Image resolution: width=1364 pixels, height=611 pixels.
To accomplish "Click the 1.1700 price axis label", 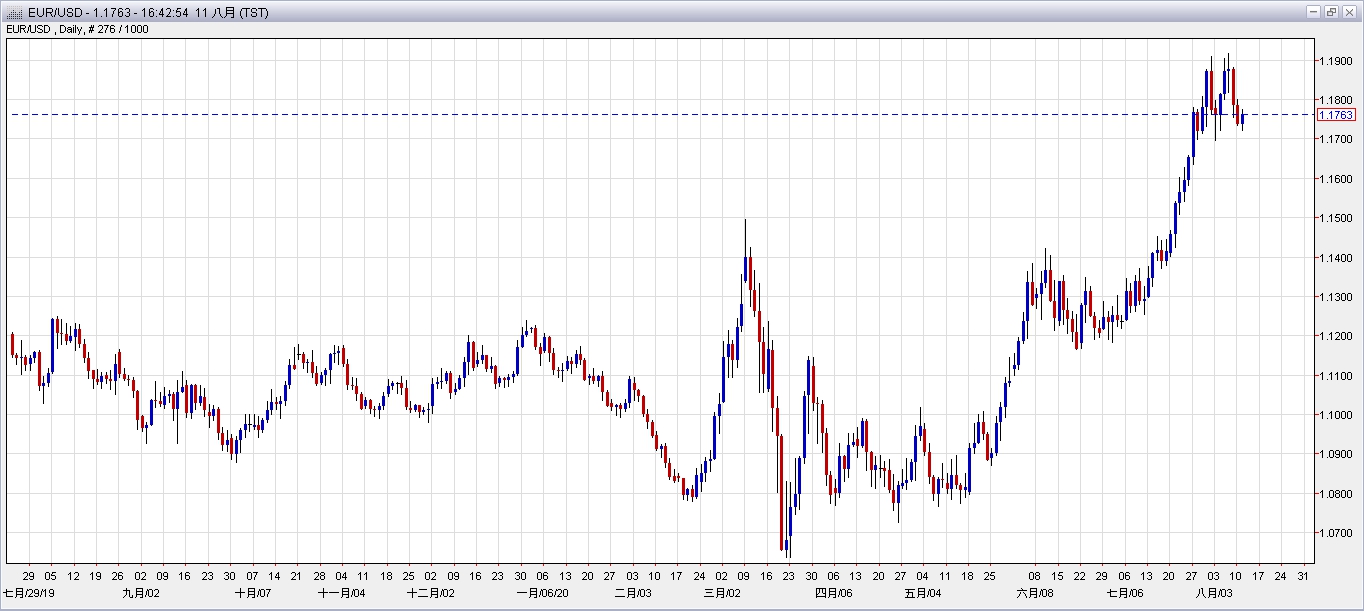I will [1336, 140].
